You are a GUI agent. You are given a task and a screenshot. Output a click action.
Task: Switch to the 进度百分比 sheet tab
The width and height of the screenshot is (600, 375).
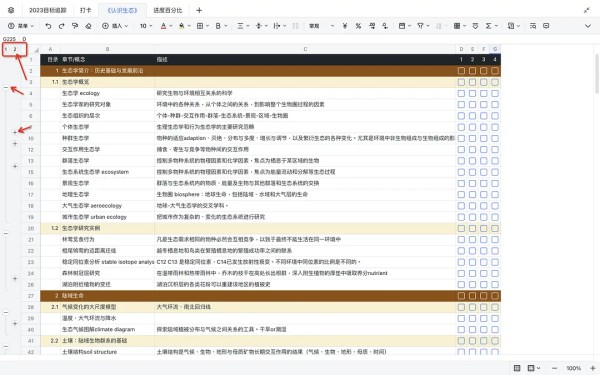coord(168,10)
